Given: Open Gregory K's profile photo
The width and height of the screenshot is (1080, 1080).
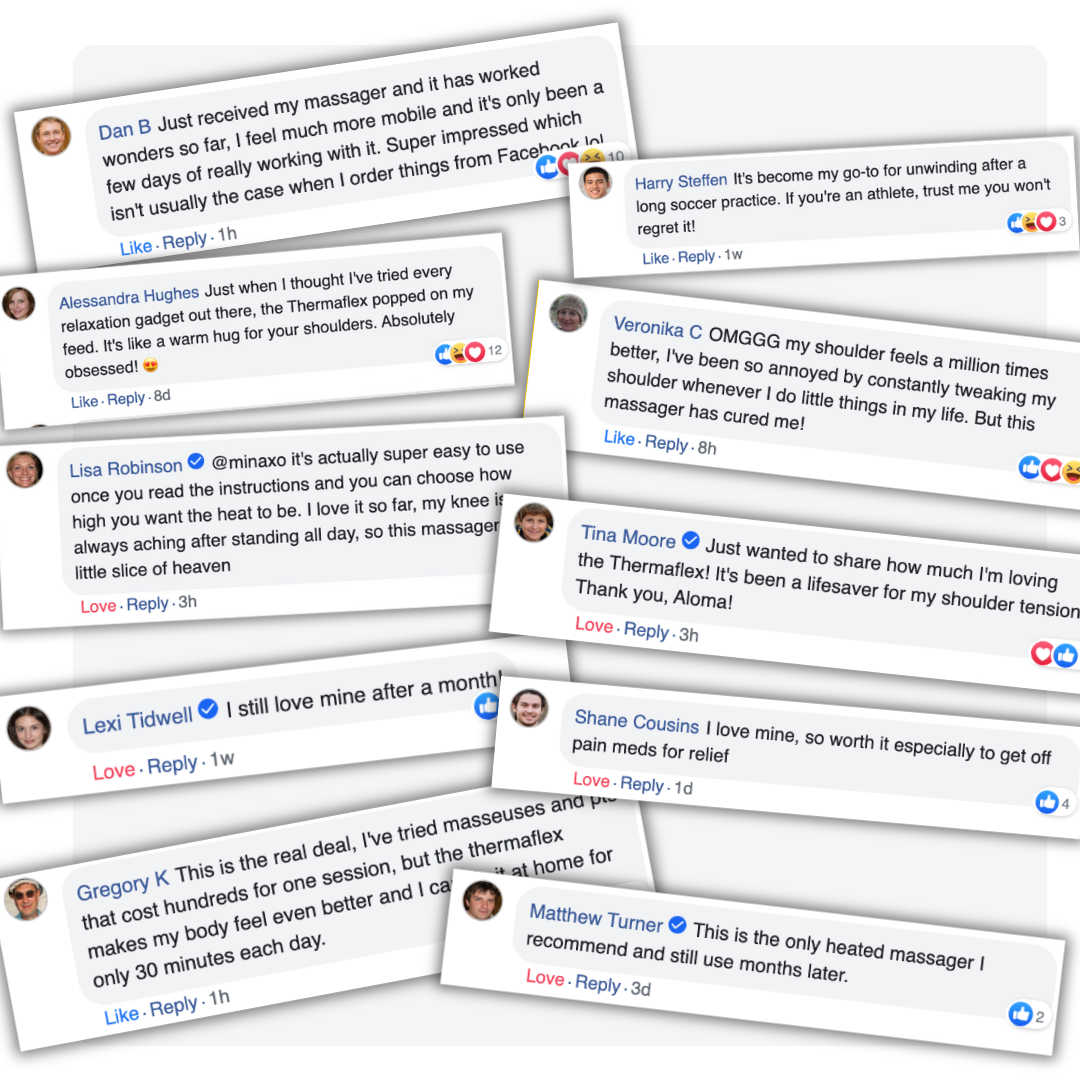Looking at the screenshot, I should (x=26, y=899).
